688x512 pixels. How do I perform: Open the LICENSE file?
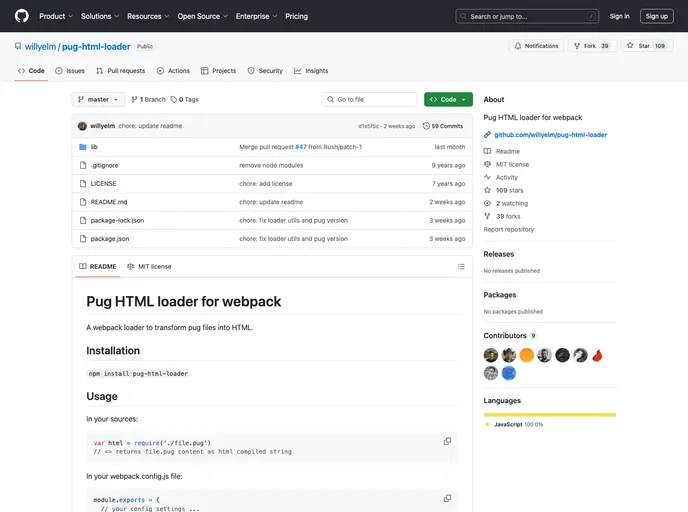tap(104, 184)
